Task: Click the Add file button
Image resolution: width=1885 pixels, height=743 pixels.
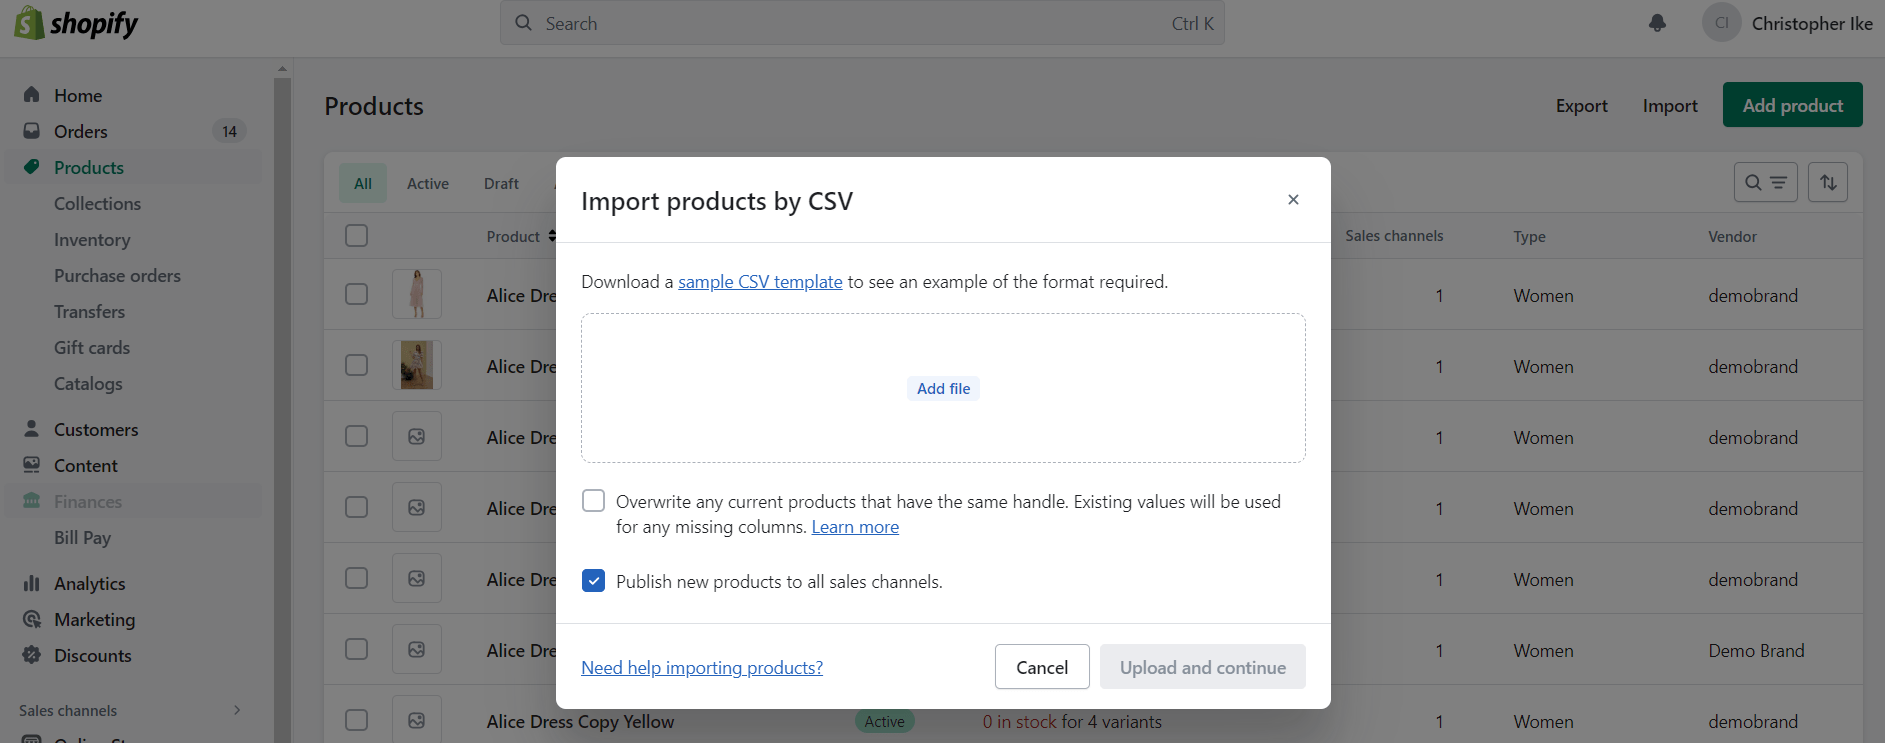Action: tap(943, 388)
